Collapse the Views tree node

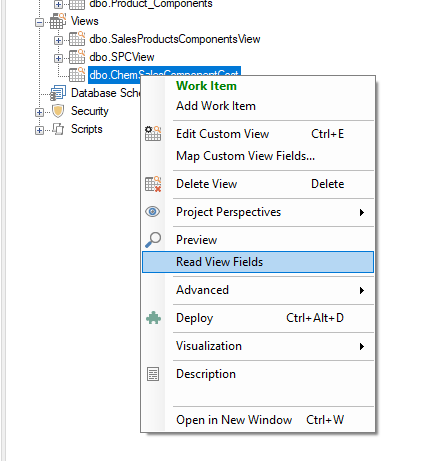[39, 23]
